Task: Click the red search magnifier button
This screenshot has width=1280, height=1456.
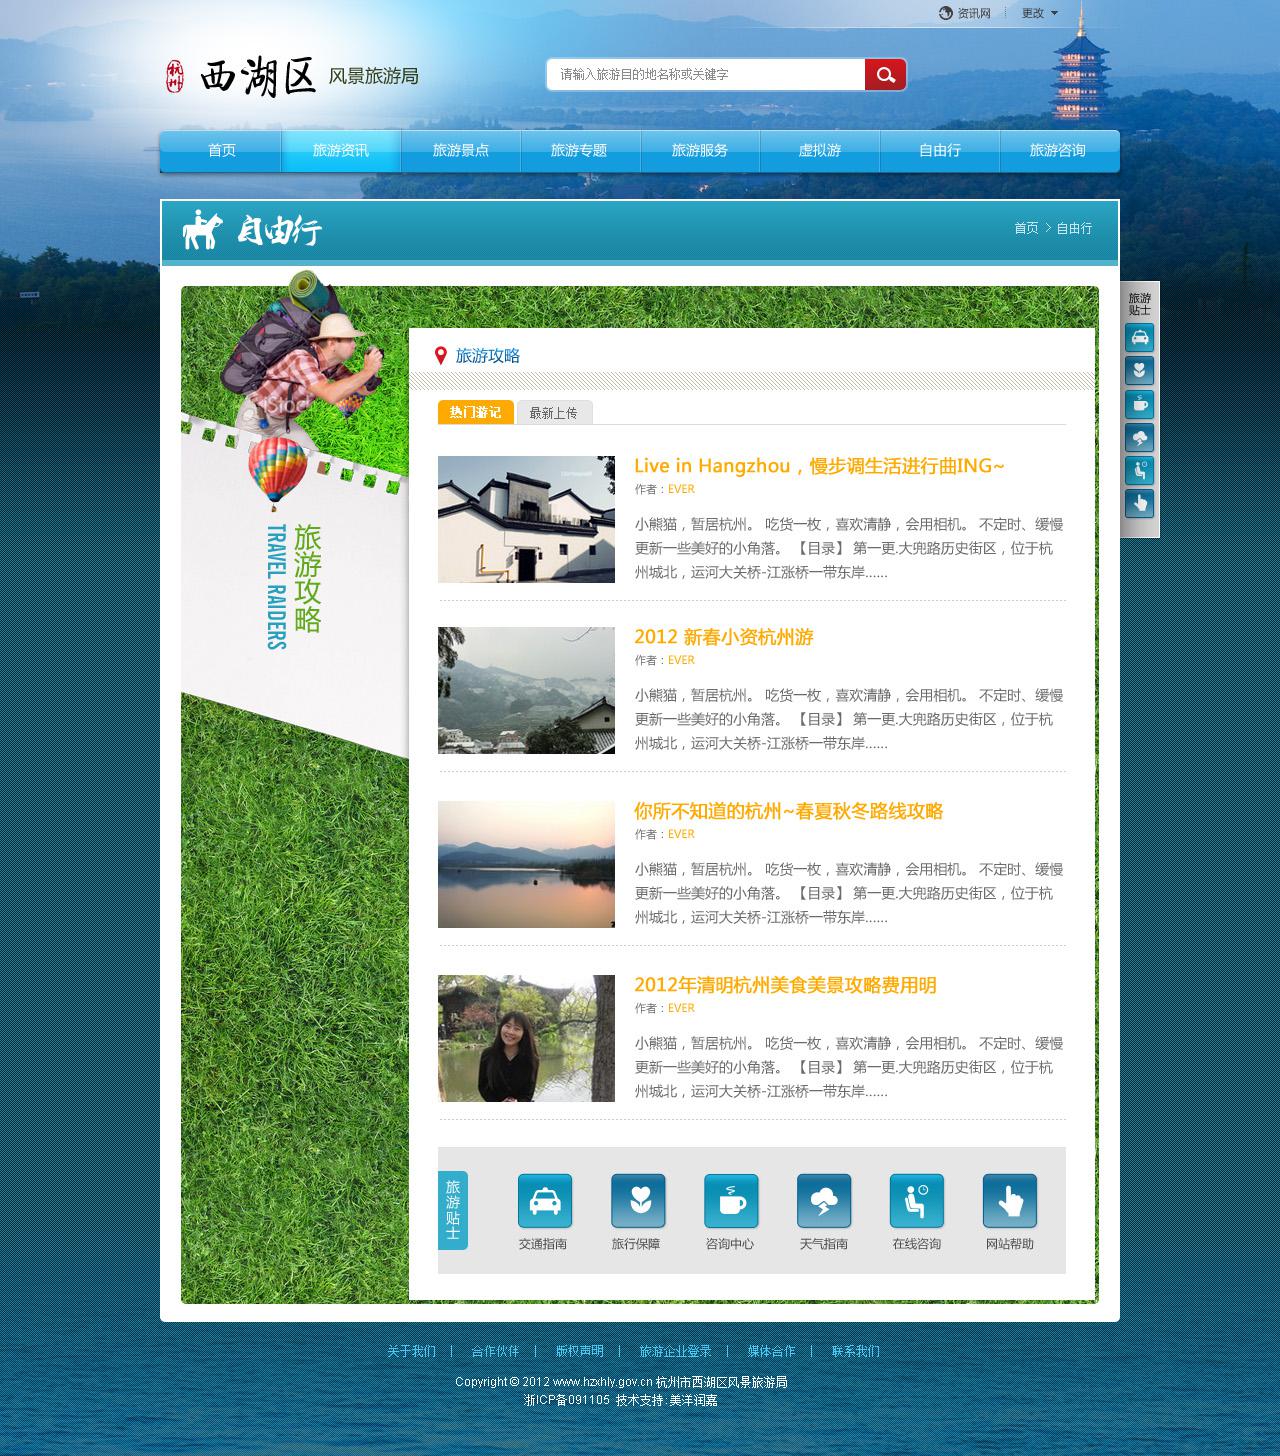Action: pos(885,75)
